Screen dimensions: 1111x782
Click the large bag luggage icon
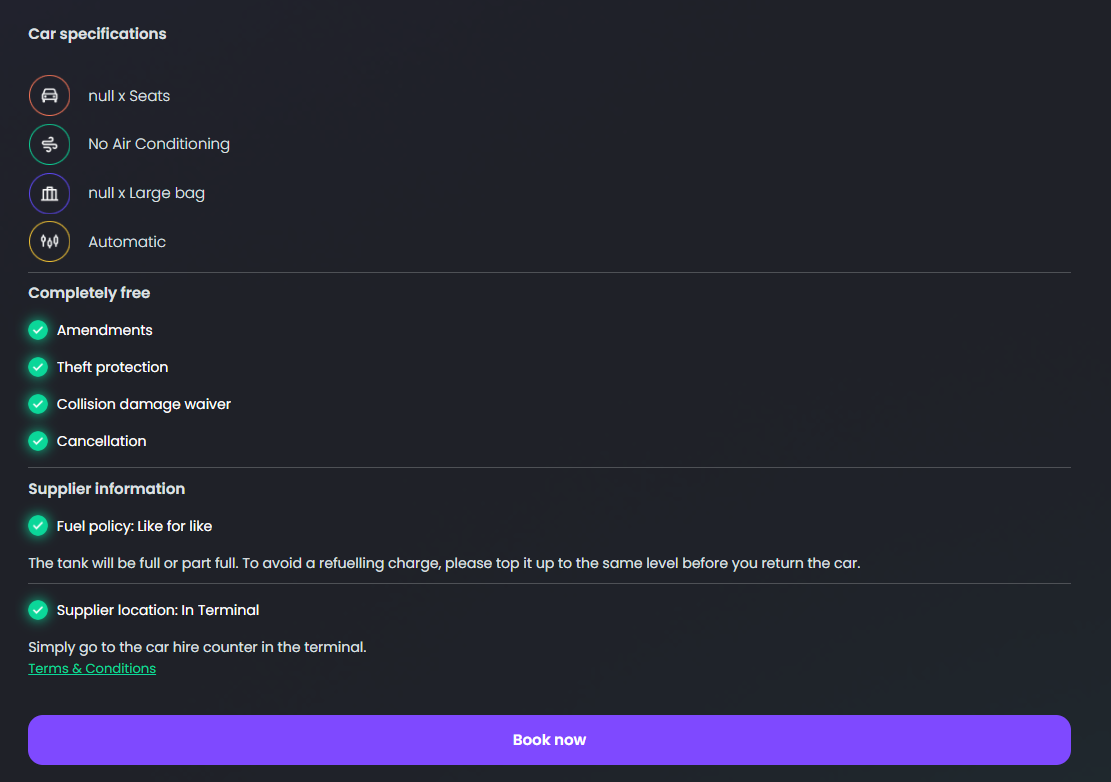click(x=49, y=193)
